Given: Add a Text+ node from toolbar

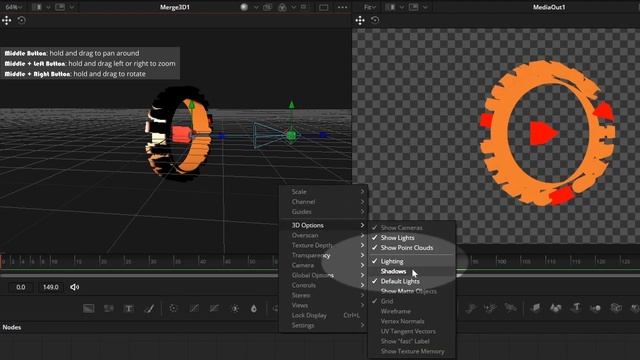Looking at the screenshot, I should (x=129, y=309).
